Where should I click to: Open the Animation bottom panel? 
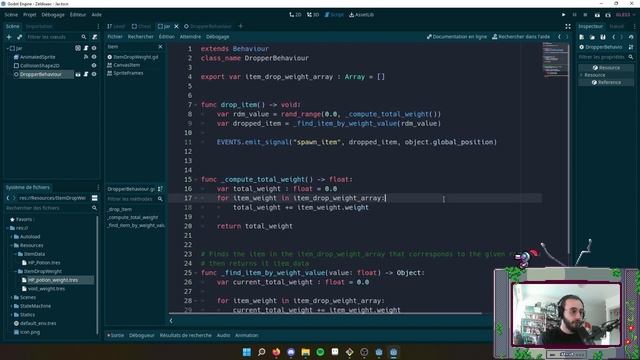[x=247, y=335]
